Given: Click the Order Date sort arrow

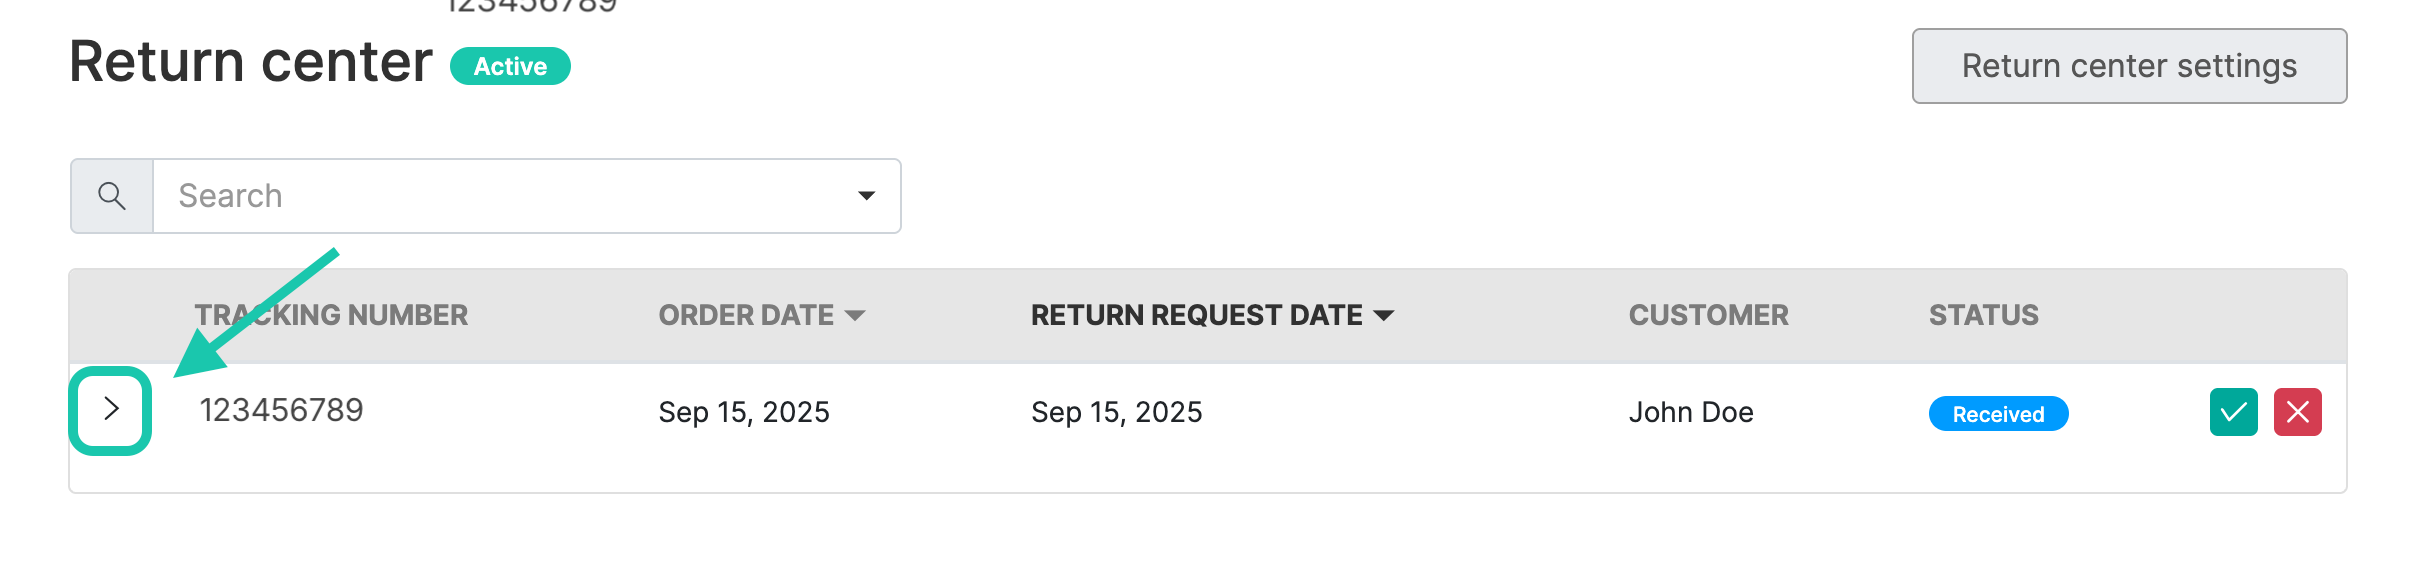Looking at the screenshot, I should click(x=855, y=316).
